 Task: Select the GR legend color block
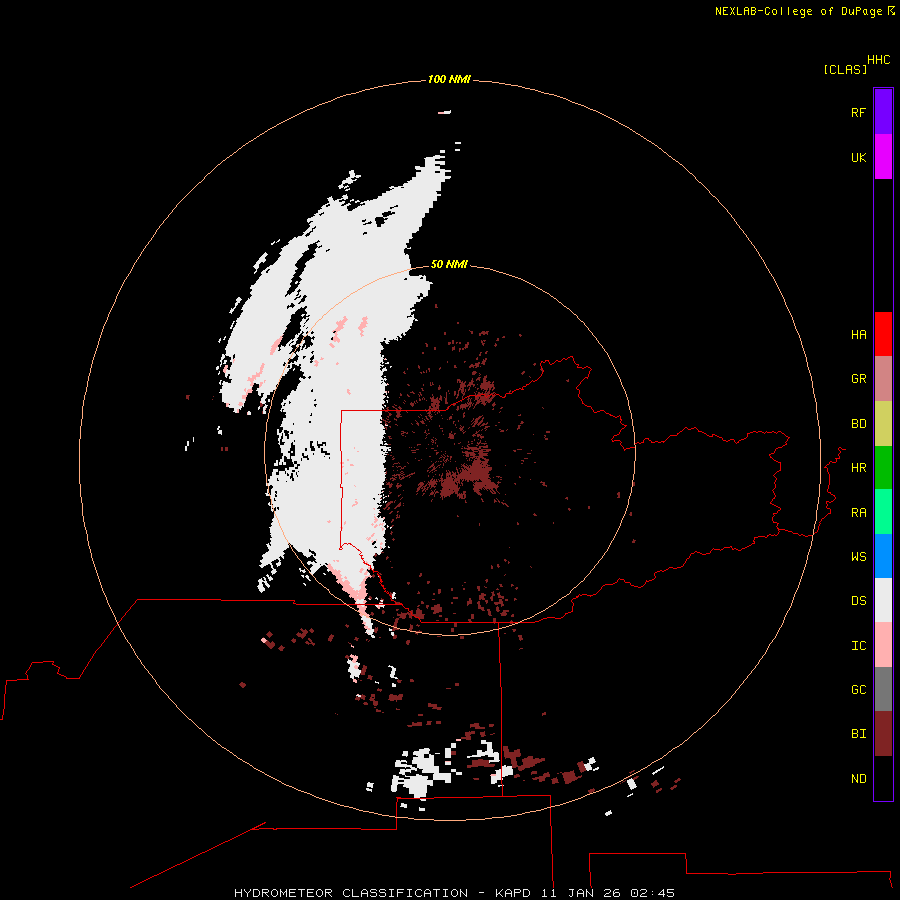tap(883, 379)
